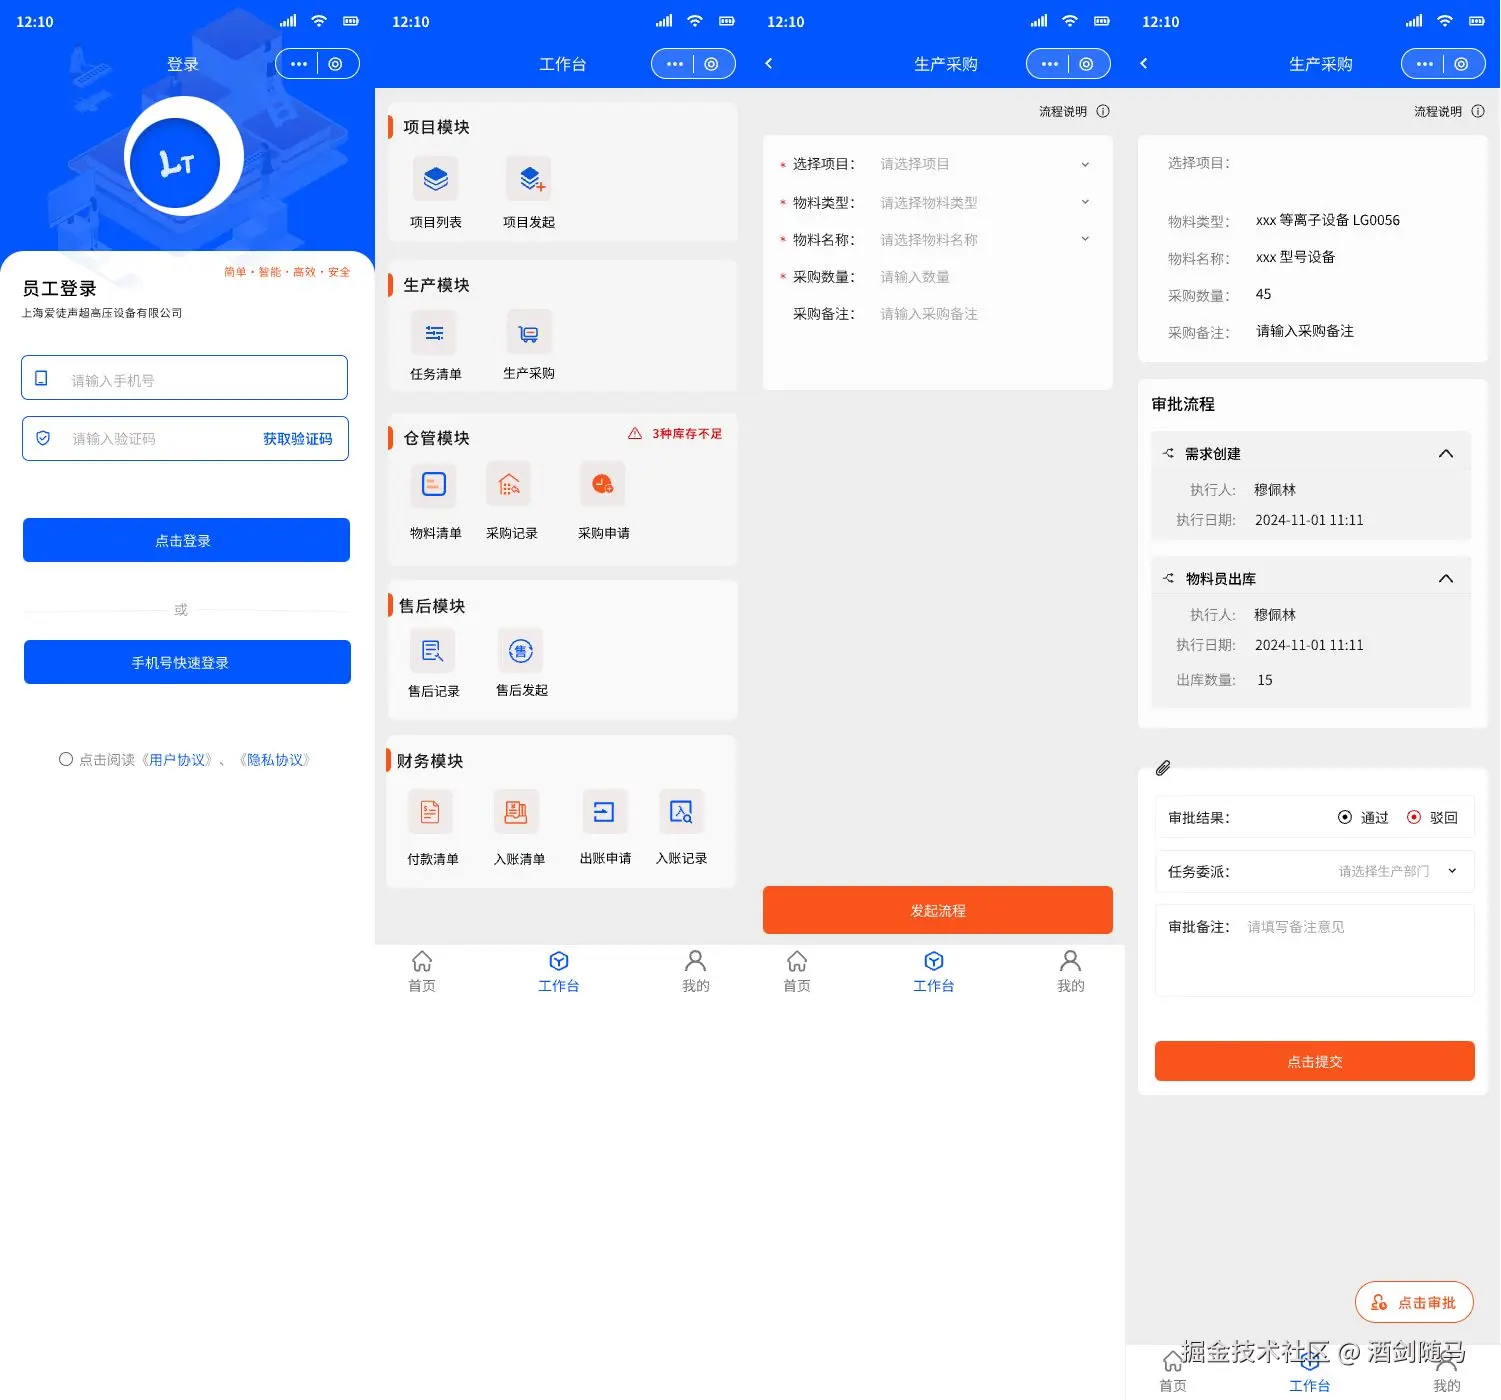Select 通过 approval result radio

(x=1345, y=817)
